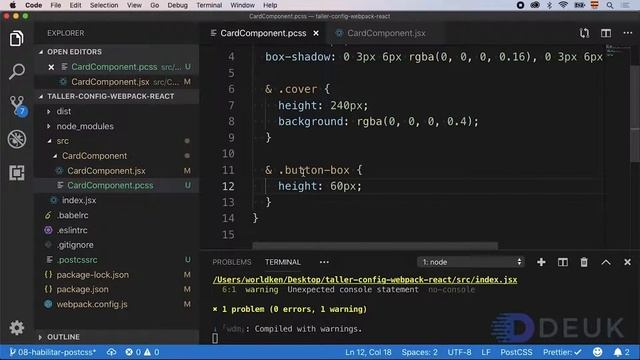The width and height of the screenshot is (640, 360).
Task: Change indentation via Spaces: 2
Action: [419, 352]
